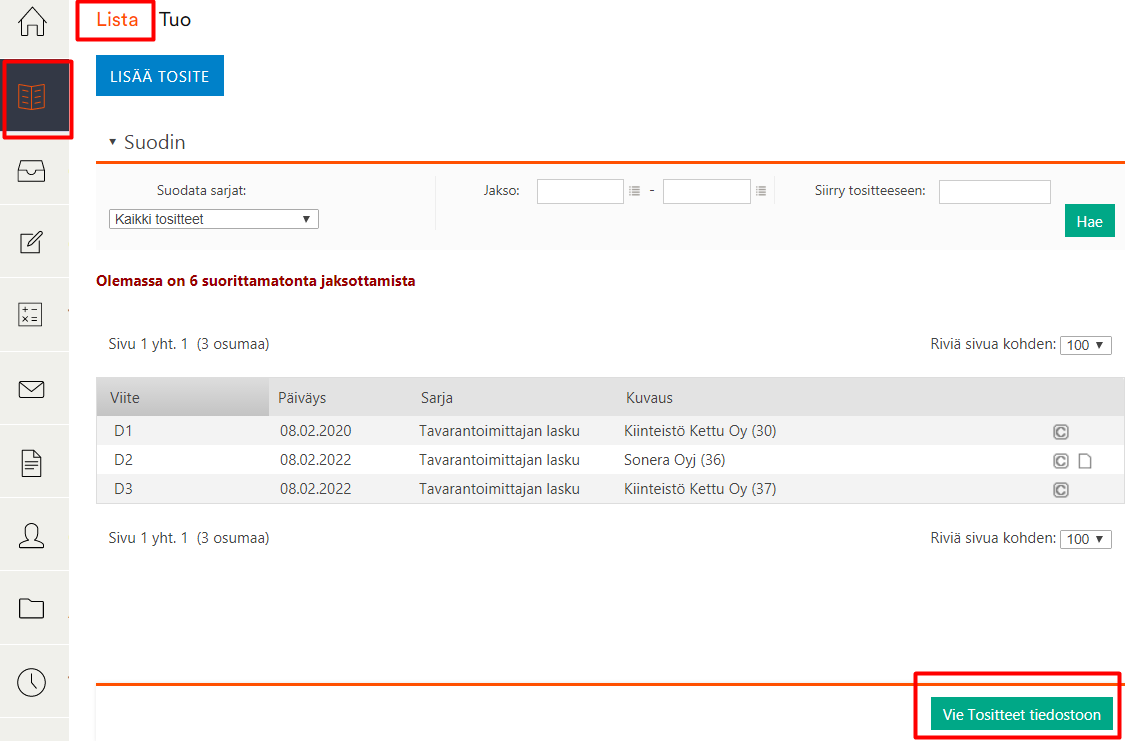The image size is (1125, 741).
Task: Collapse the Suodin filter section
Action: [113, 142]
